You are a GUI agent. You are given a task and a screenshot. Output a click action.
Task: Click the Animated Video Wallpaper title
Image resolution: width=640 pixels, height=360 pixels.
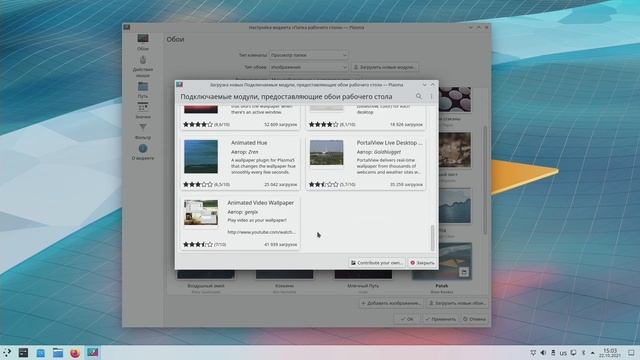(260, 203)
